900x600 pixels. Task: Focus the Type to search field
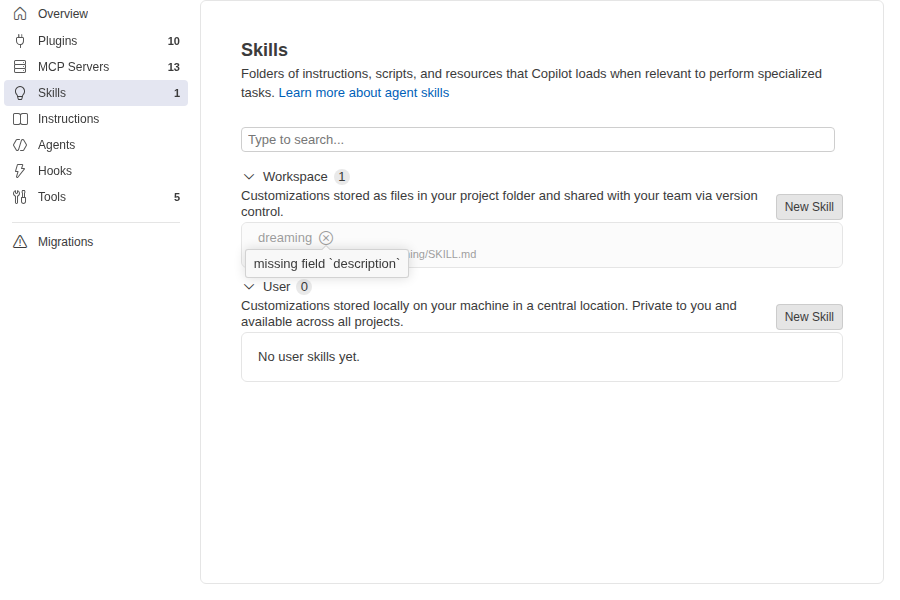click(x=538, y=140)
